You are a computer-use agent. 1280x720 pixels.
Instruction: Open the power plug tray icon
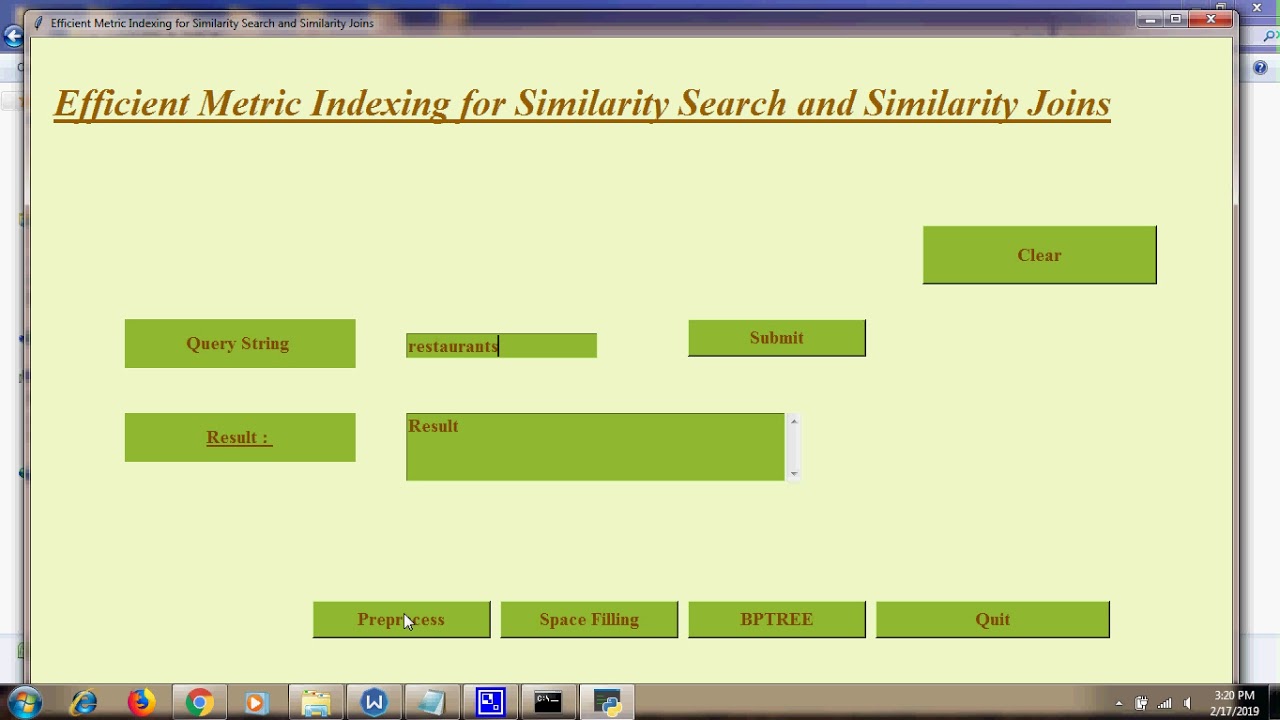tap(1141, 703)
